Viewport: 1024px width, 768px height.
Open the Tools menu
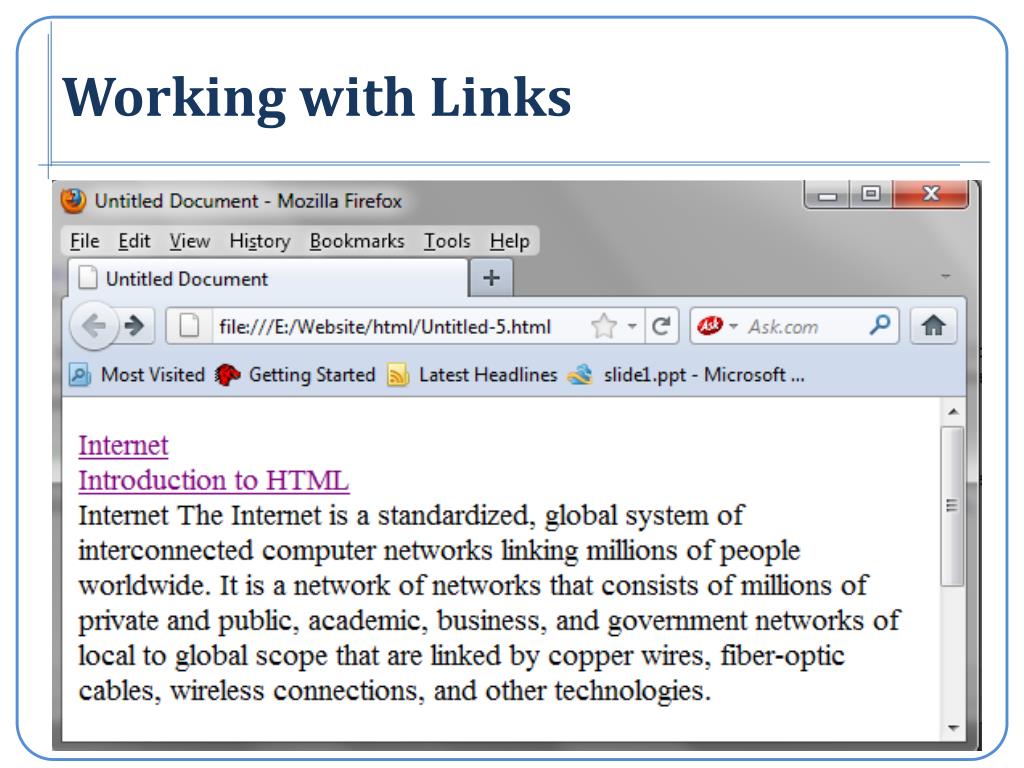[447, 241]
